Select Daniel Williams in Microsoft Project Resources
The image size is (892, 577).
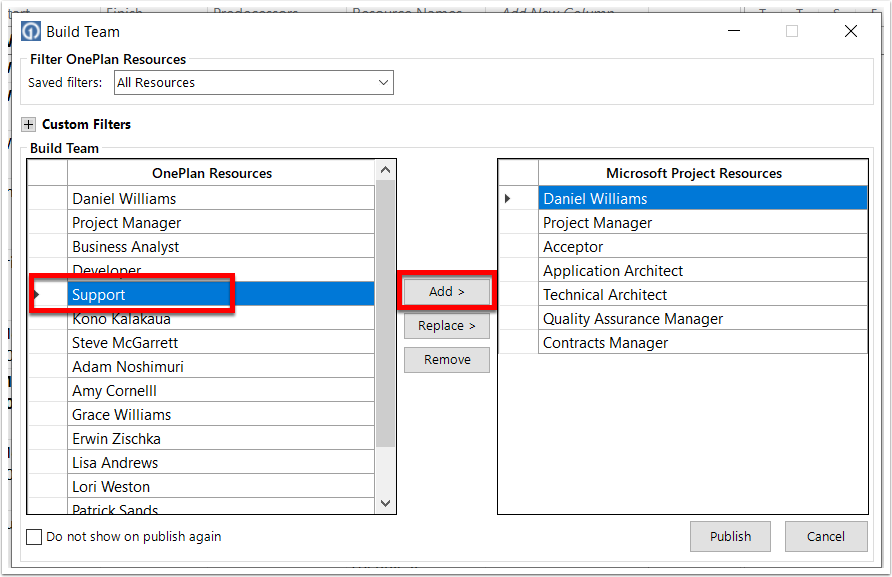pos(703,199)
